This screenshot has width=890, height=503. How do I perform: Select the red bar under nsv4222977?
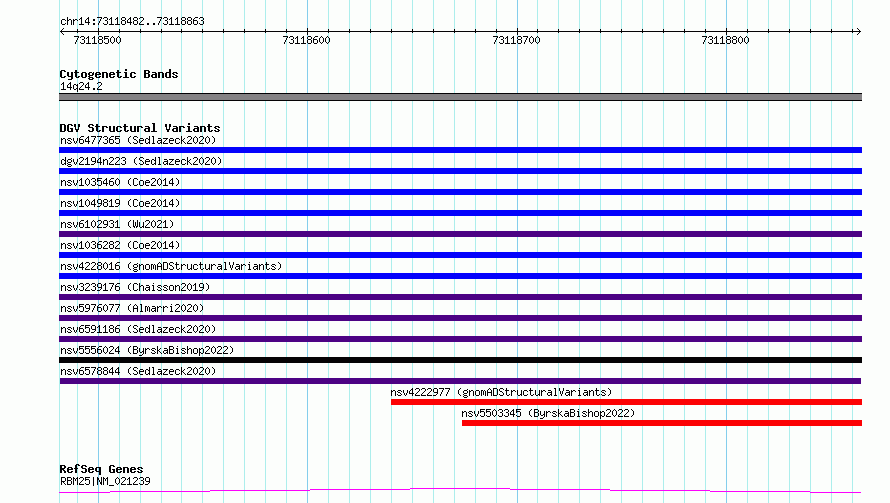(626, 402)
